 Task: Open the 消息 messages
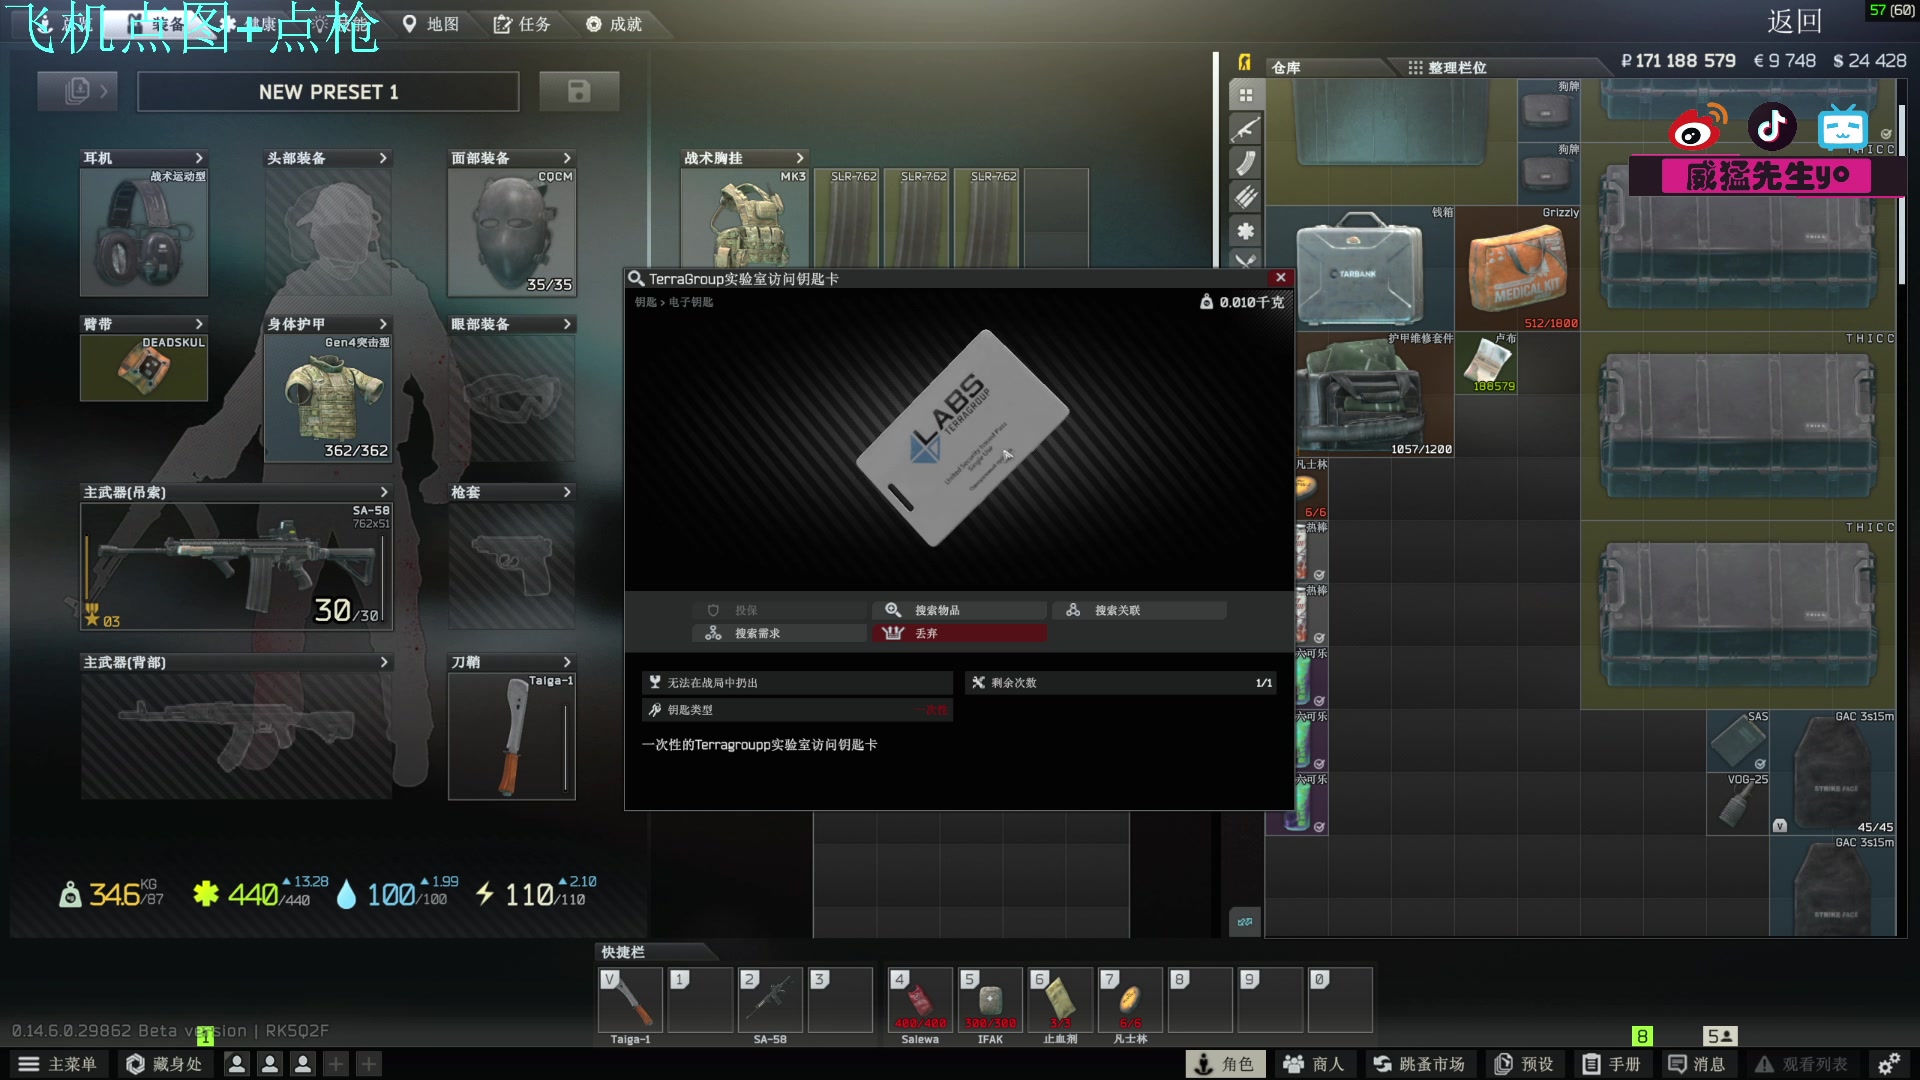click(1696, 1064)
